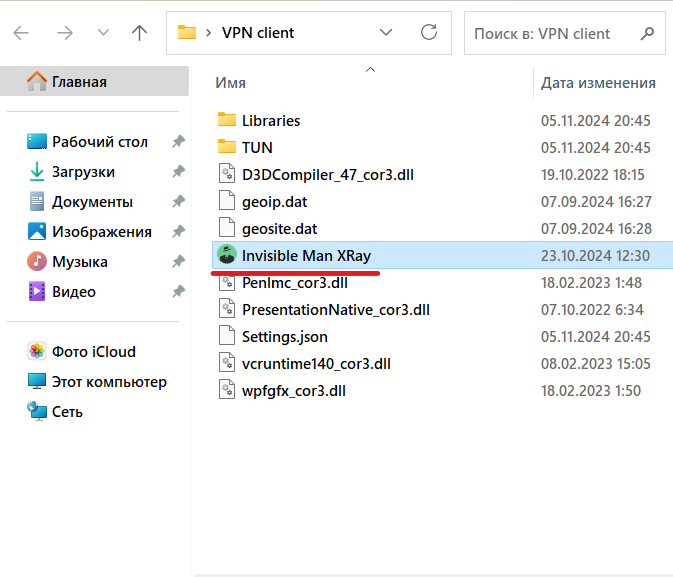Open Сеть in the sidebar

point(67,412)
